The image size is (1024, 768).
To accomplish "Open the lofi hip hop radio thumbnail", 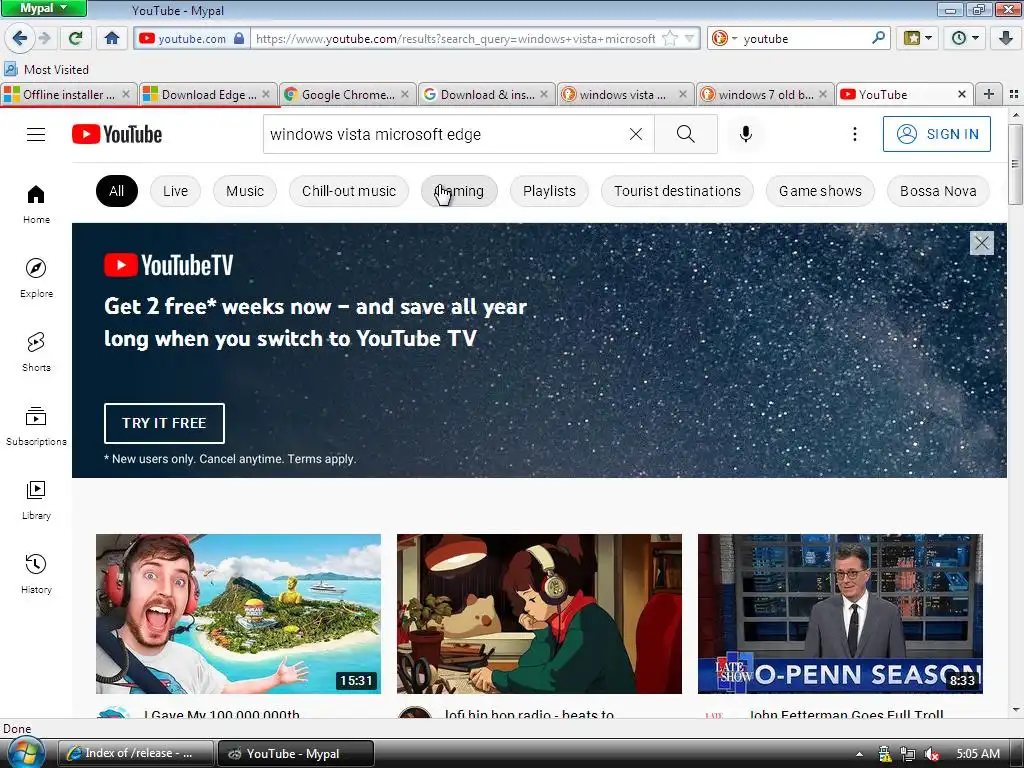I will (539, 614).
